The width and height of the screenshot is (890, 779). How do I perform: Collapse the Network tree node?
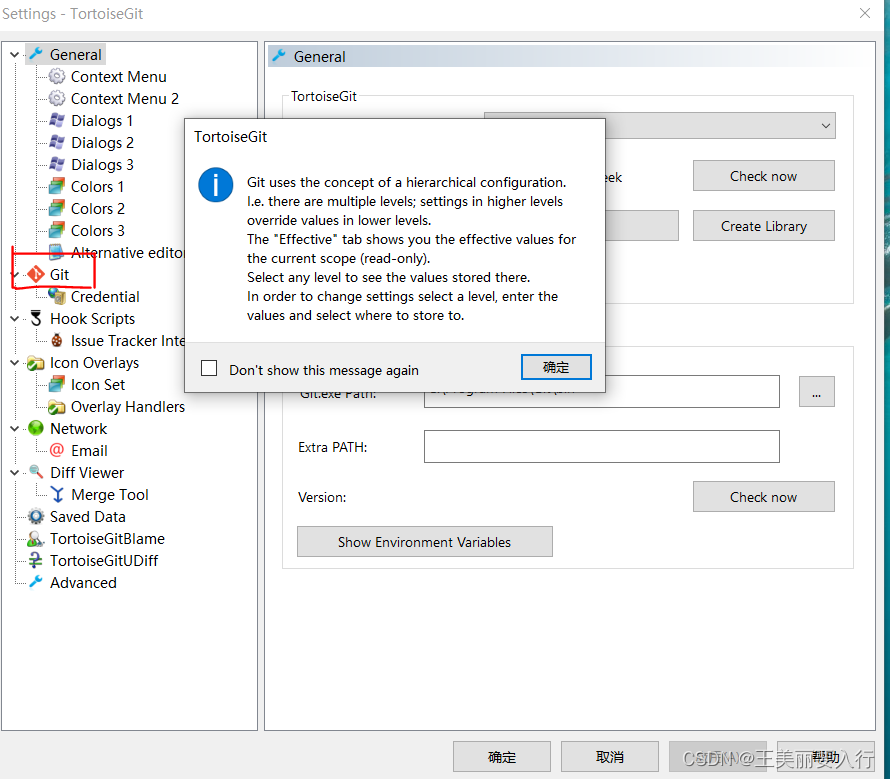(15, 429)
